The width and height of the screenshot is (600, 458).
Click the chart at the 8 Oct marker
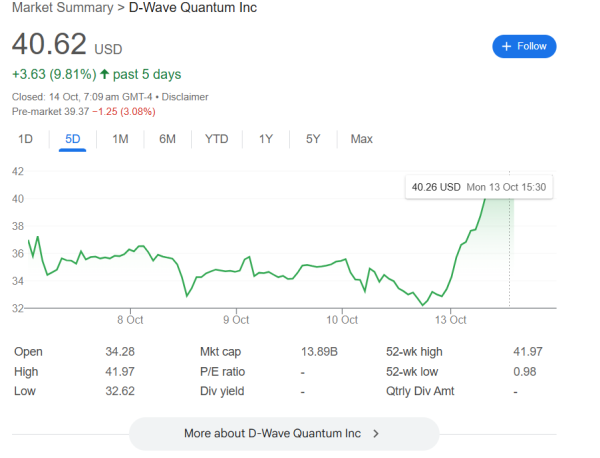(x=131, y=320)
